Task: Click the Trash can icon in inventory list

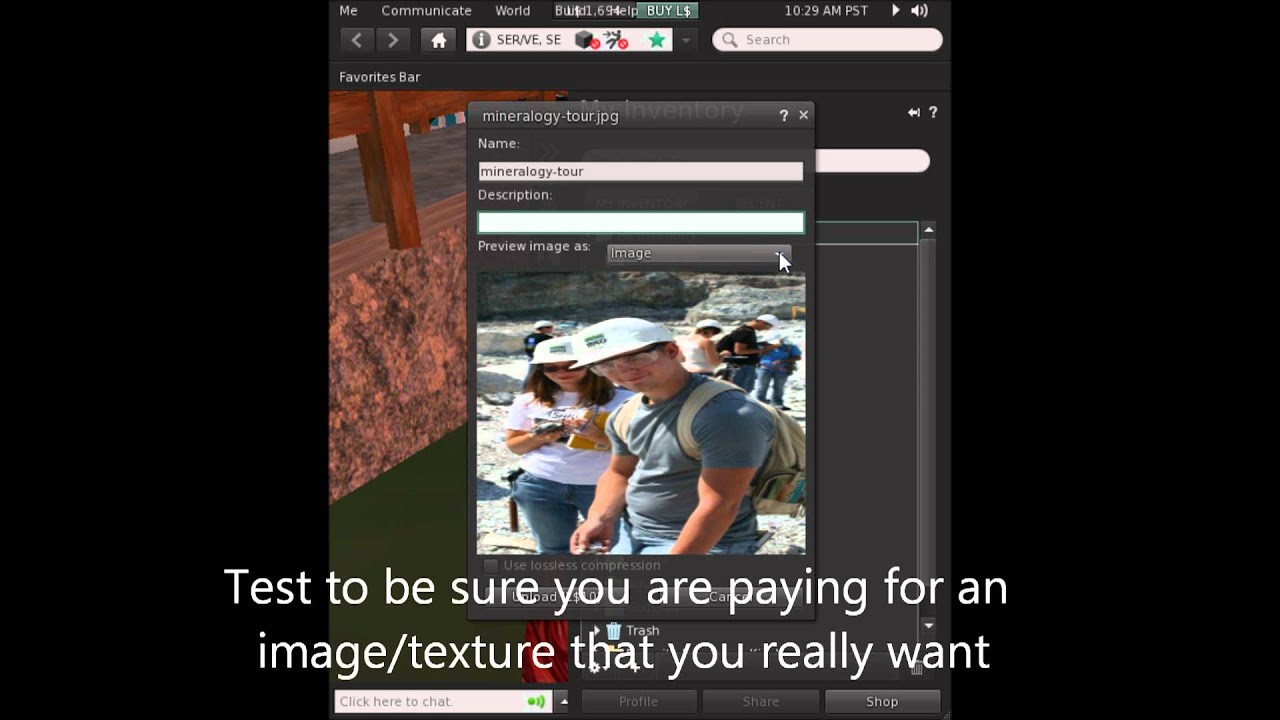Action: [614, 630]
